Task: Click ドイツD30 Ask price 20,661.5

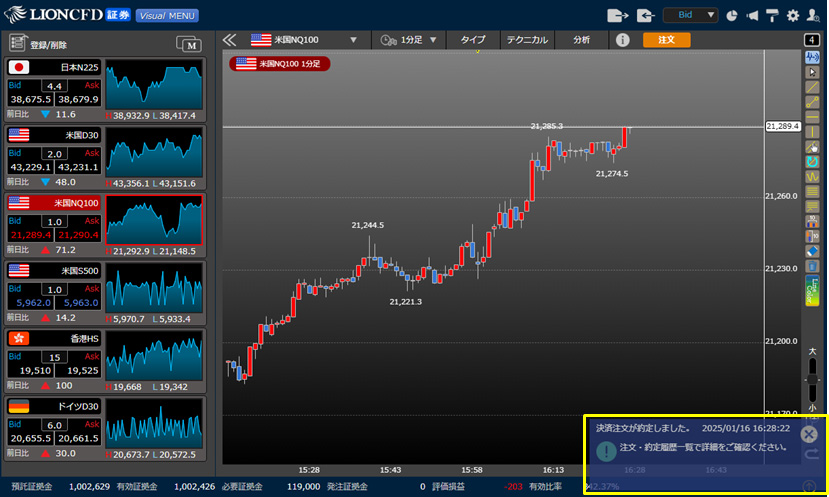Action: coord(78,438)
